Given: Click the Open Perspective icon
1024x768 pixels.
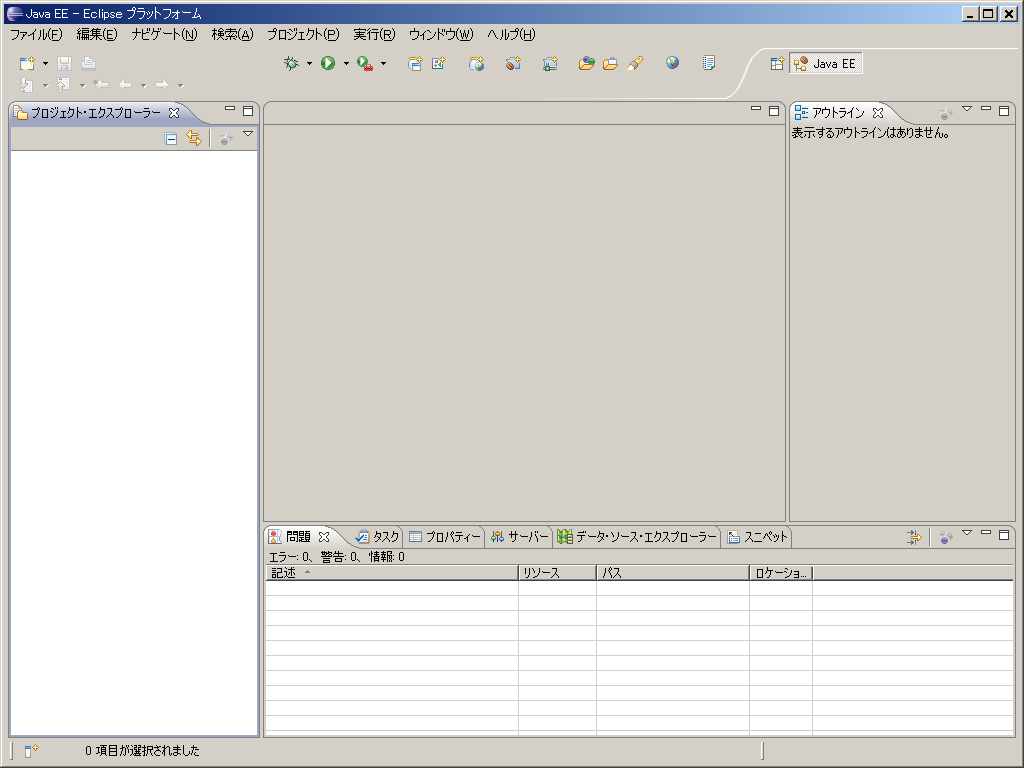Looking at the screenshot, I should (776, 63).
